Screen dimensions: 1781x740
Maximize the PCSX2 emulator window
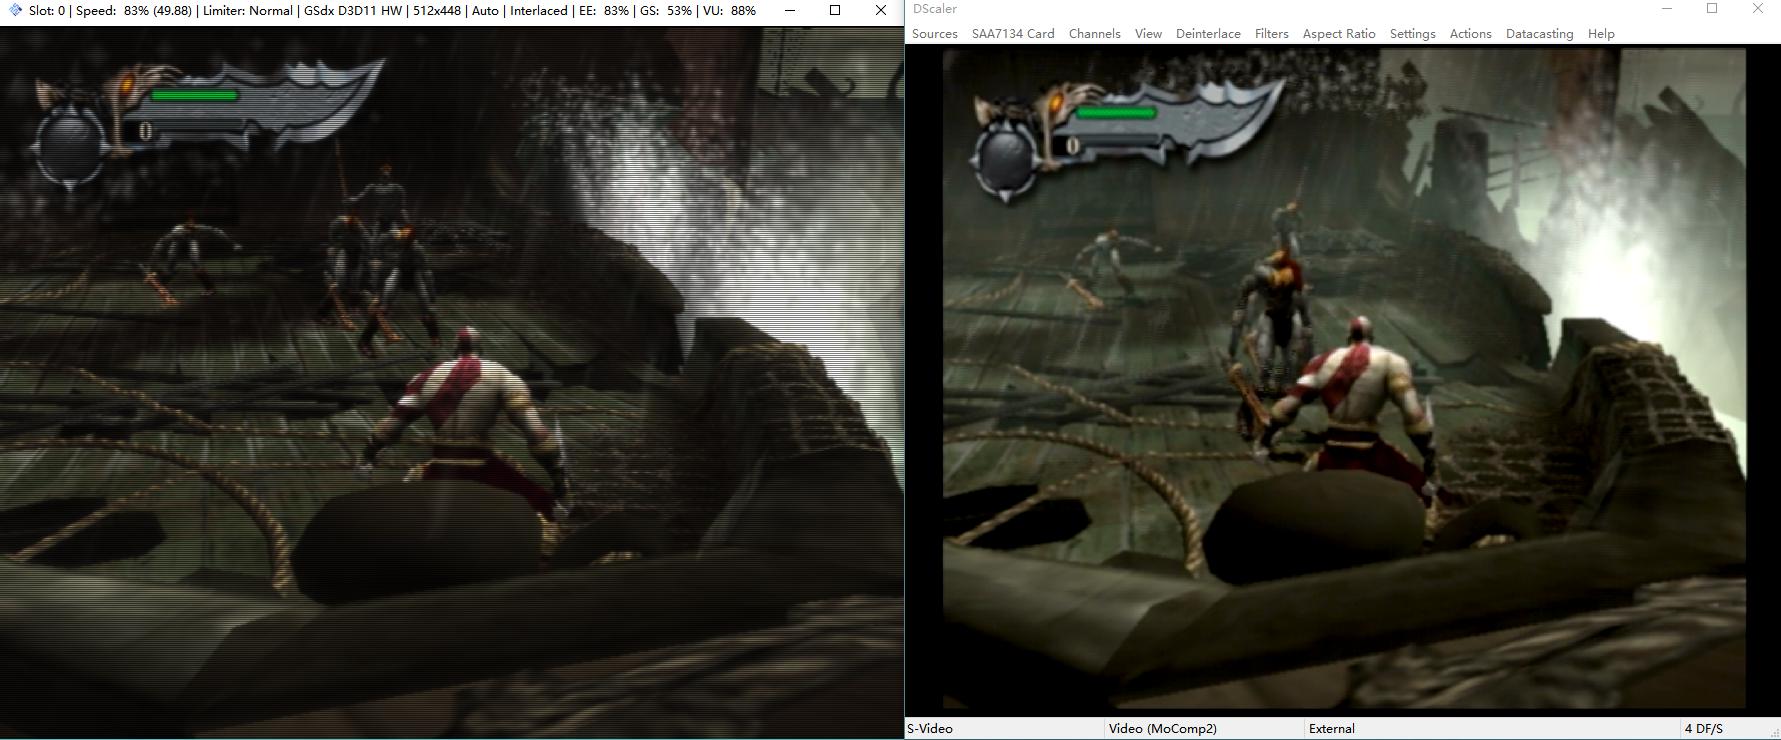835,11
